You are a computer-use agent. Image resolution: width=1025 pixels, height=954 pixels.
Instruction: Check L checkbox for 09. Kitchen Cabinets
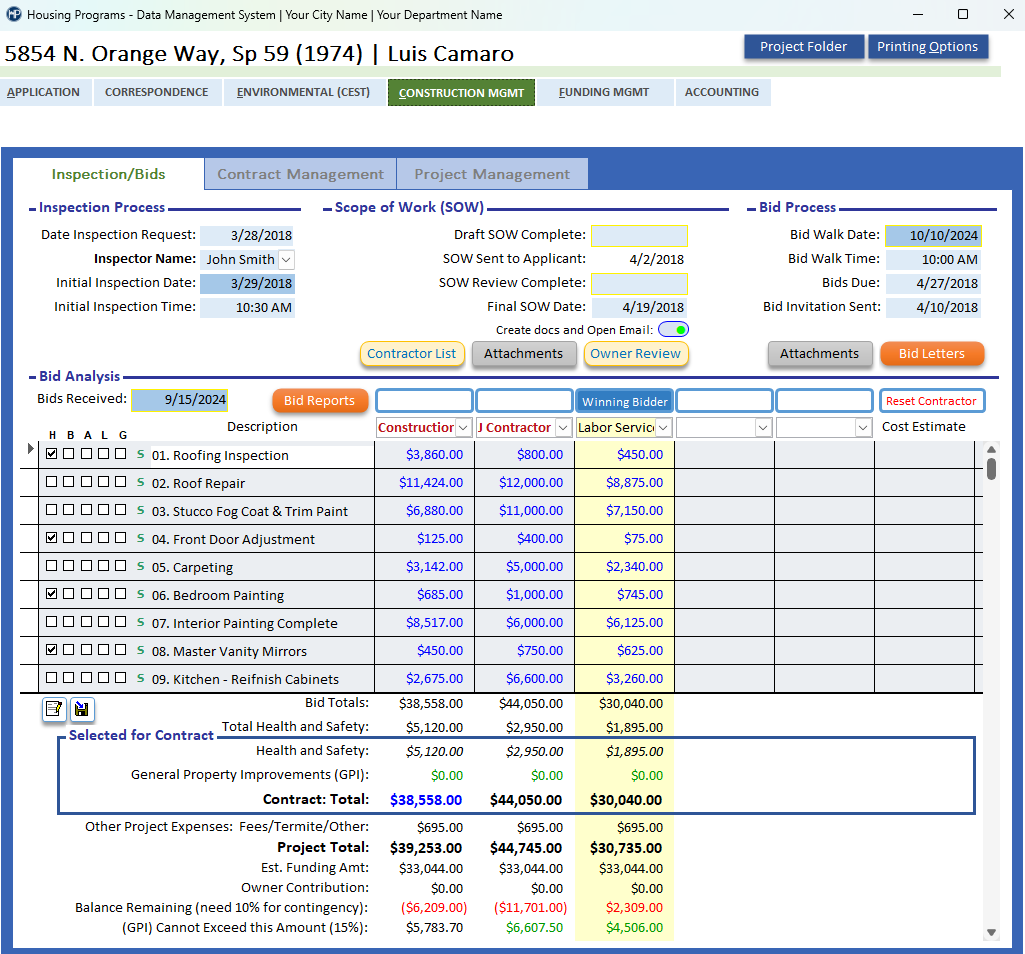(x=103, y=677)
